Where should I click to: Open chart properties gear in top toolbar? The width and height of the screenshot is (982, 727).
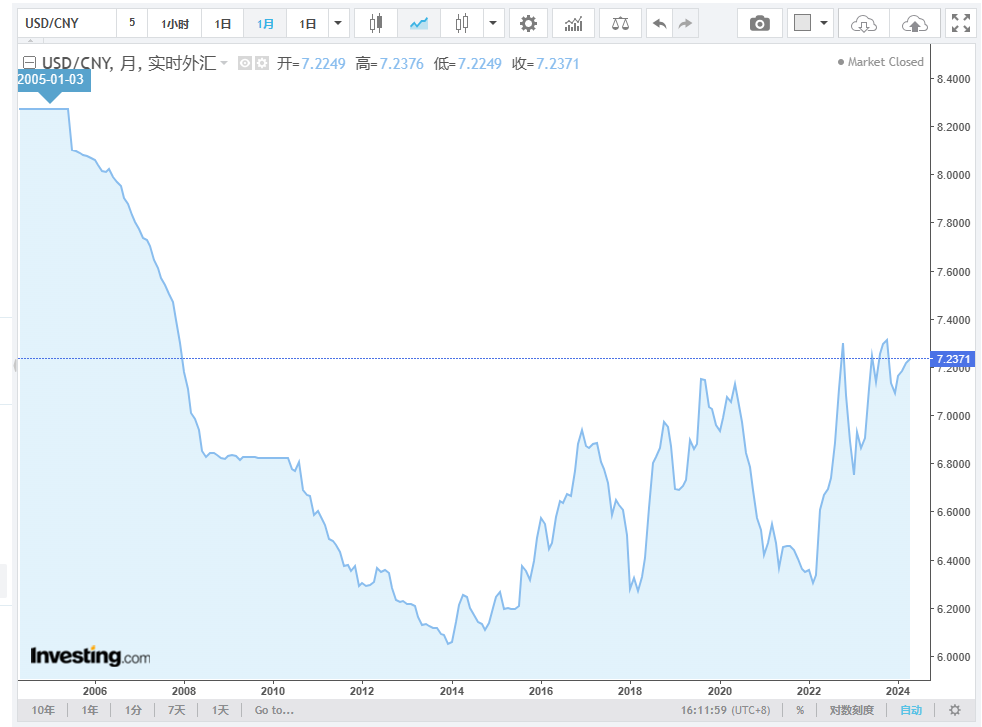(528, 23)
